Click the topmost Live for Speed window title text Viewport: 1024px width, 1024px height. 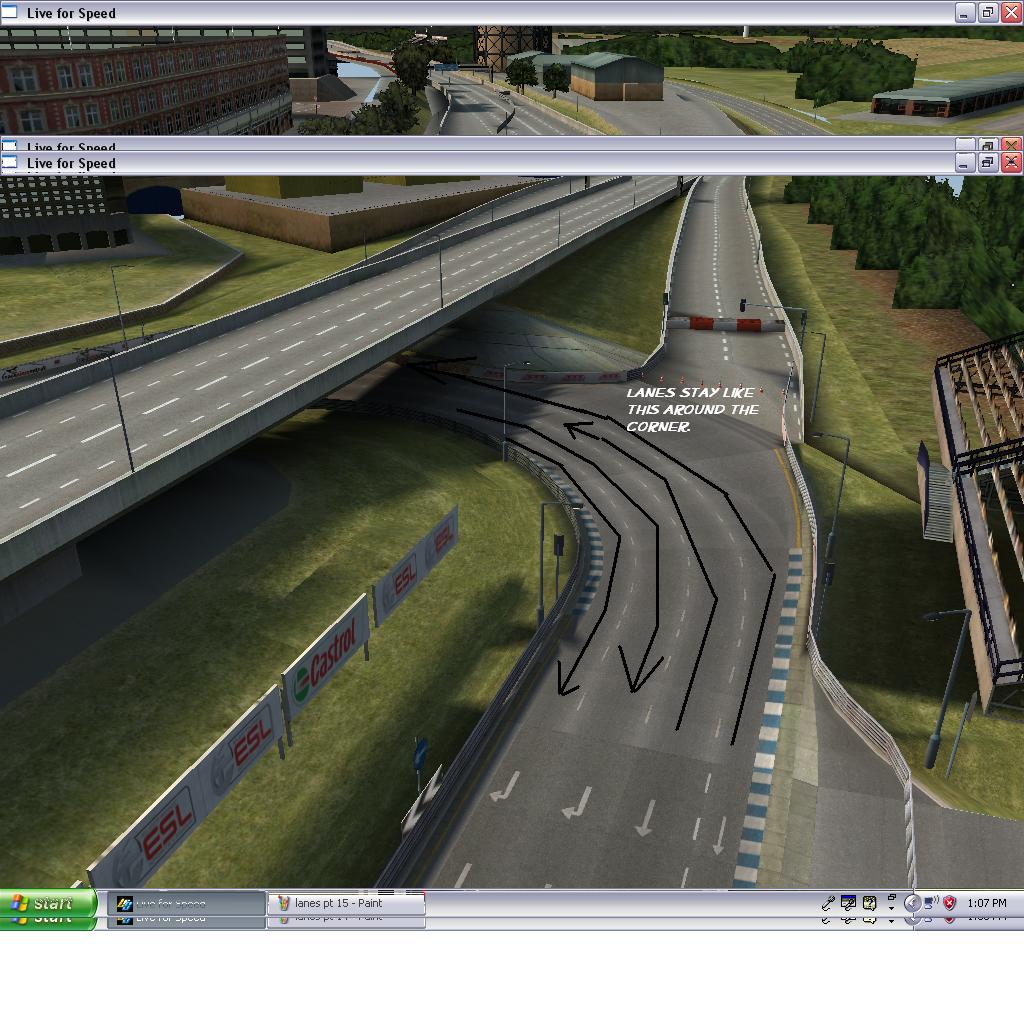[x=71, y=13]
